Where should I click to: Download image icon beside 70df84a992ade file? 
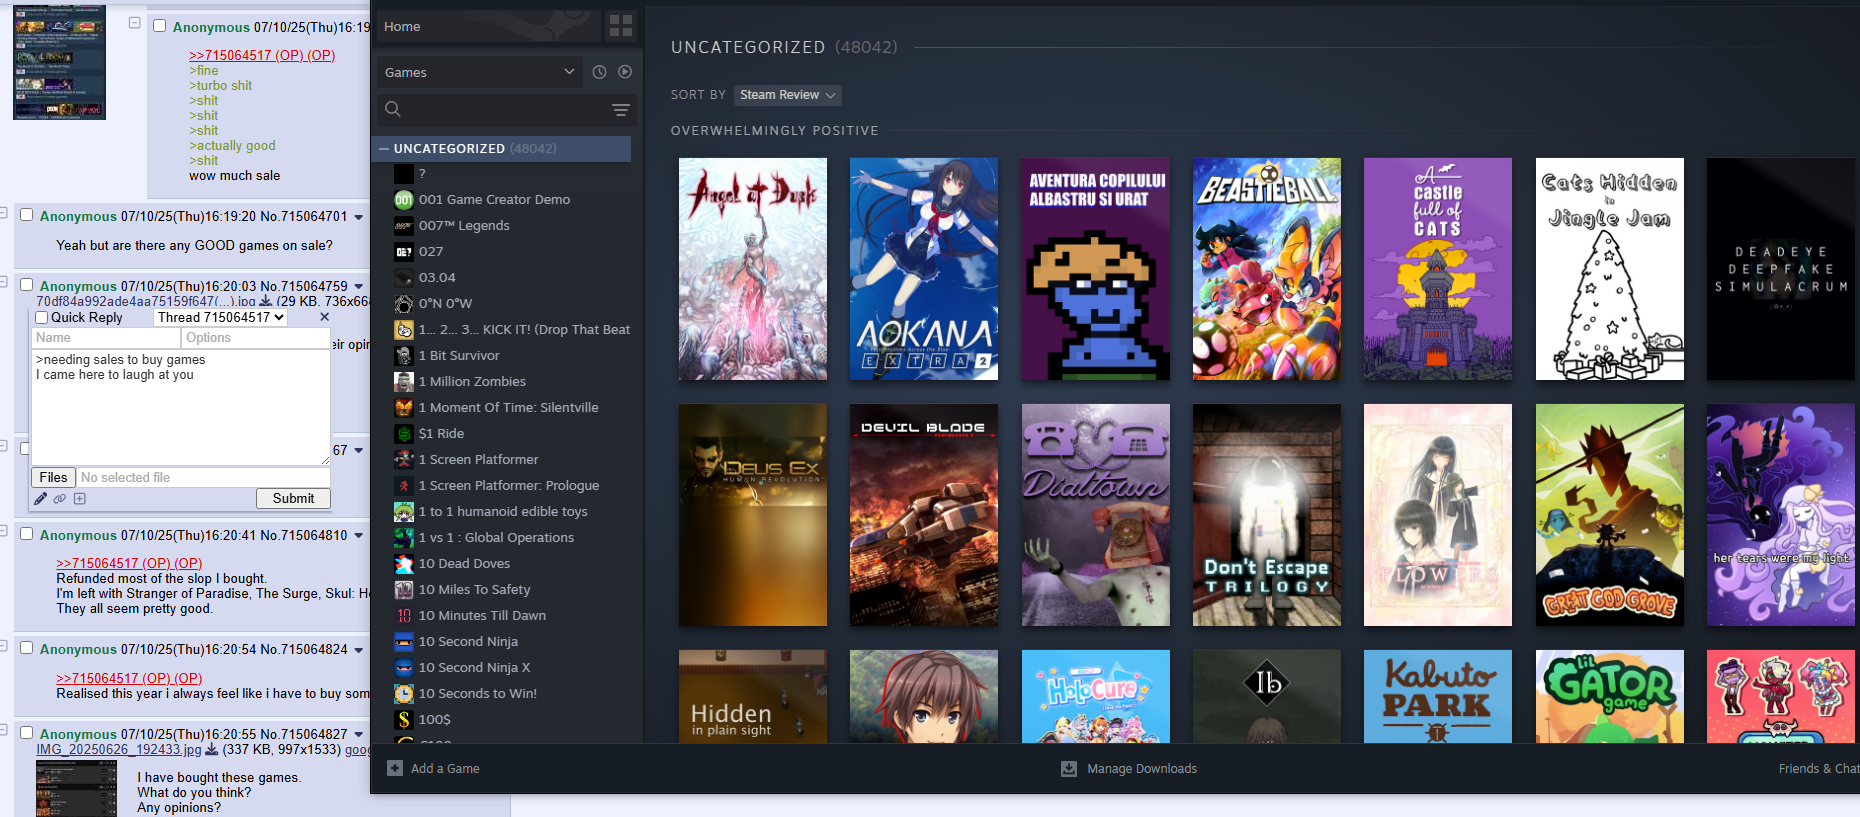coord(266,301)
